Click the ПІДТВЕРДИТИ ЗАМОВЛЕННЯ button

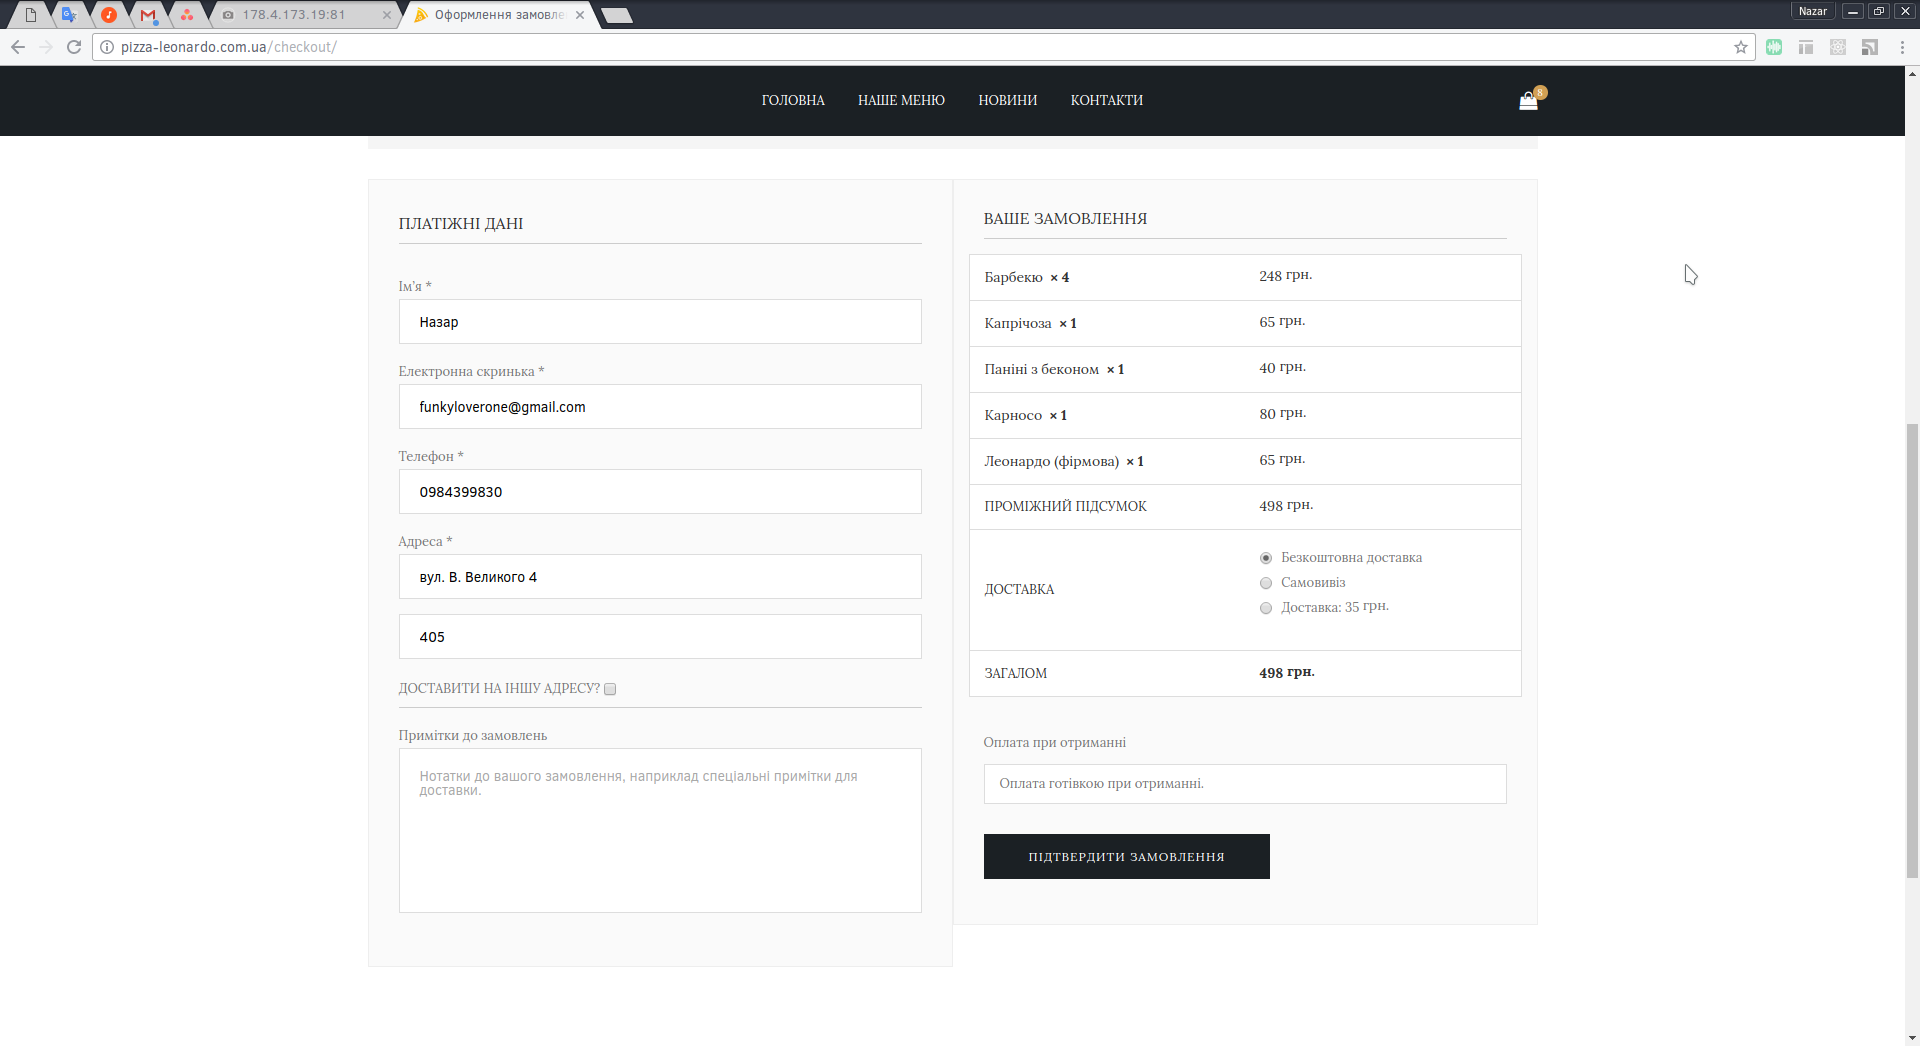1127,857
